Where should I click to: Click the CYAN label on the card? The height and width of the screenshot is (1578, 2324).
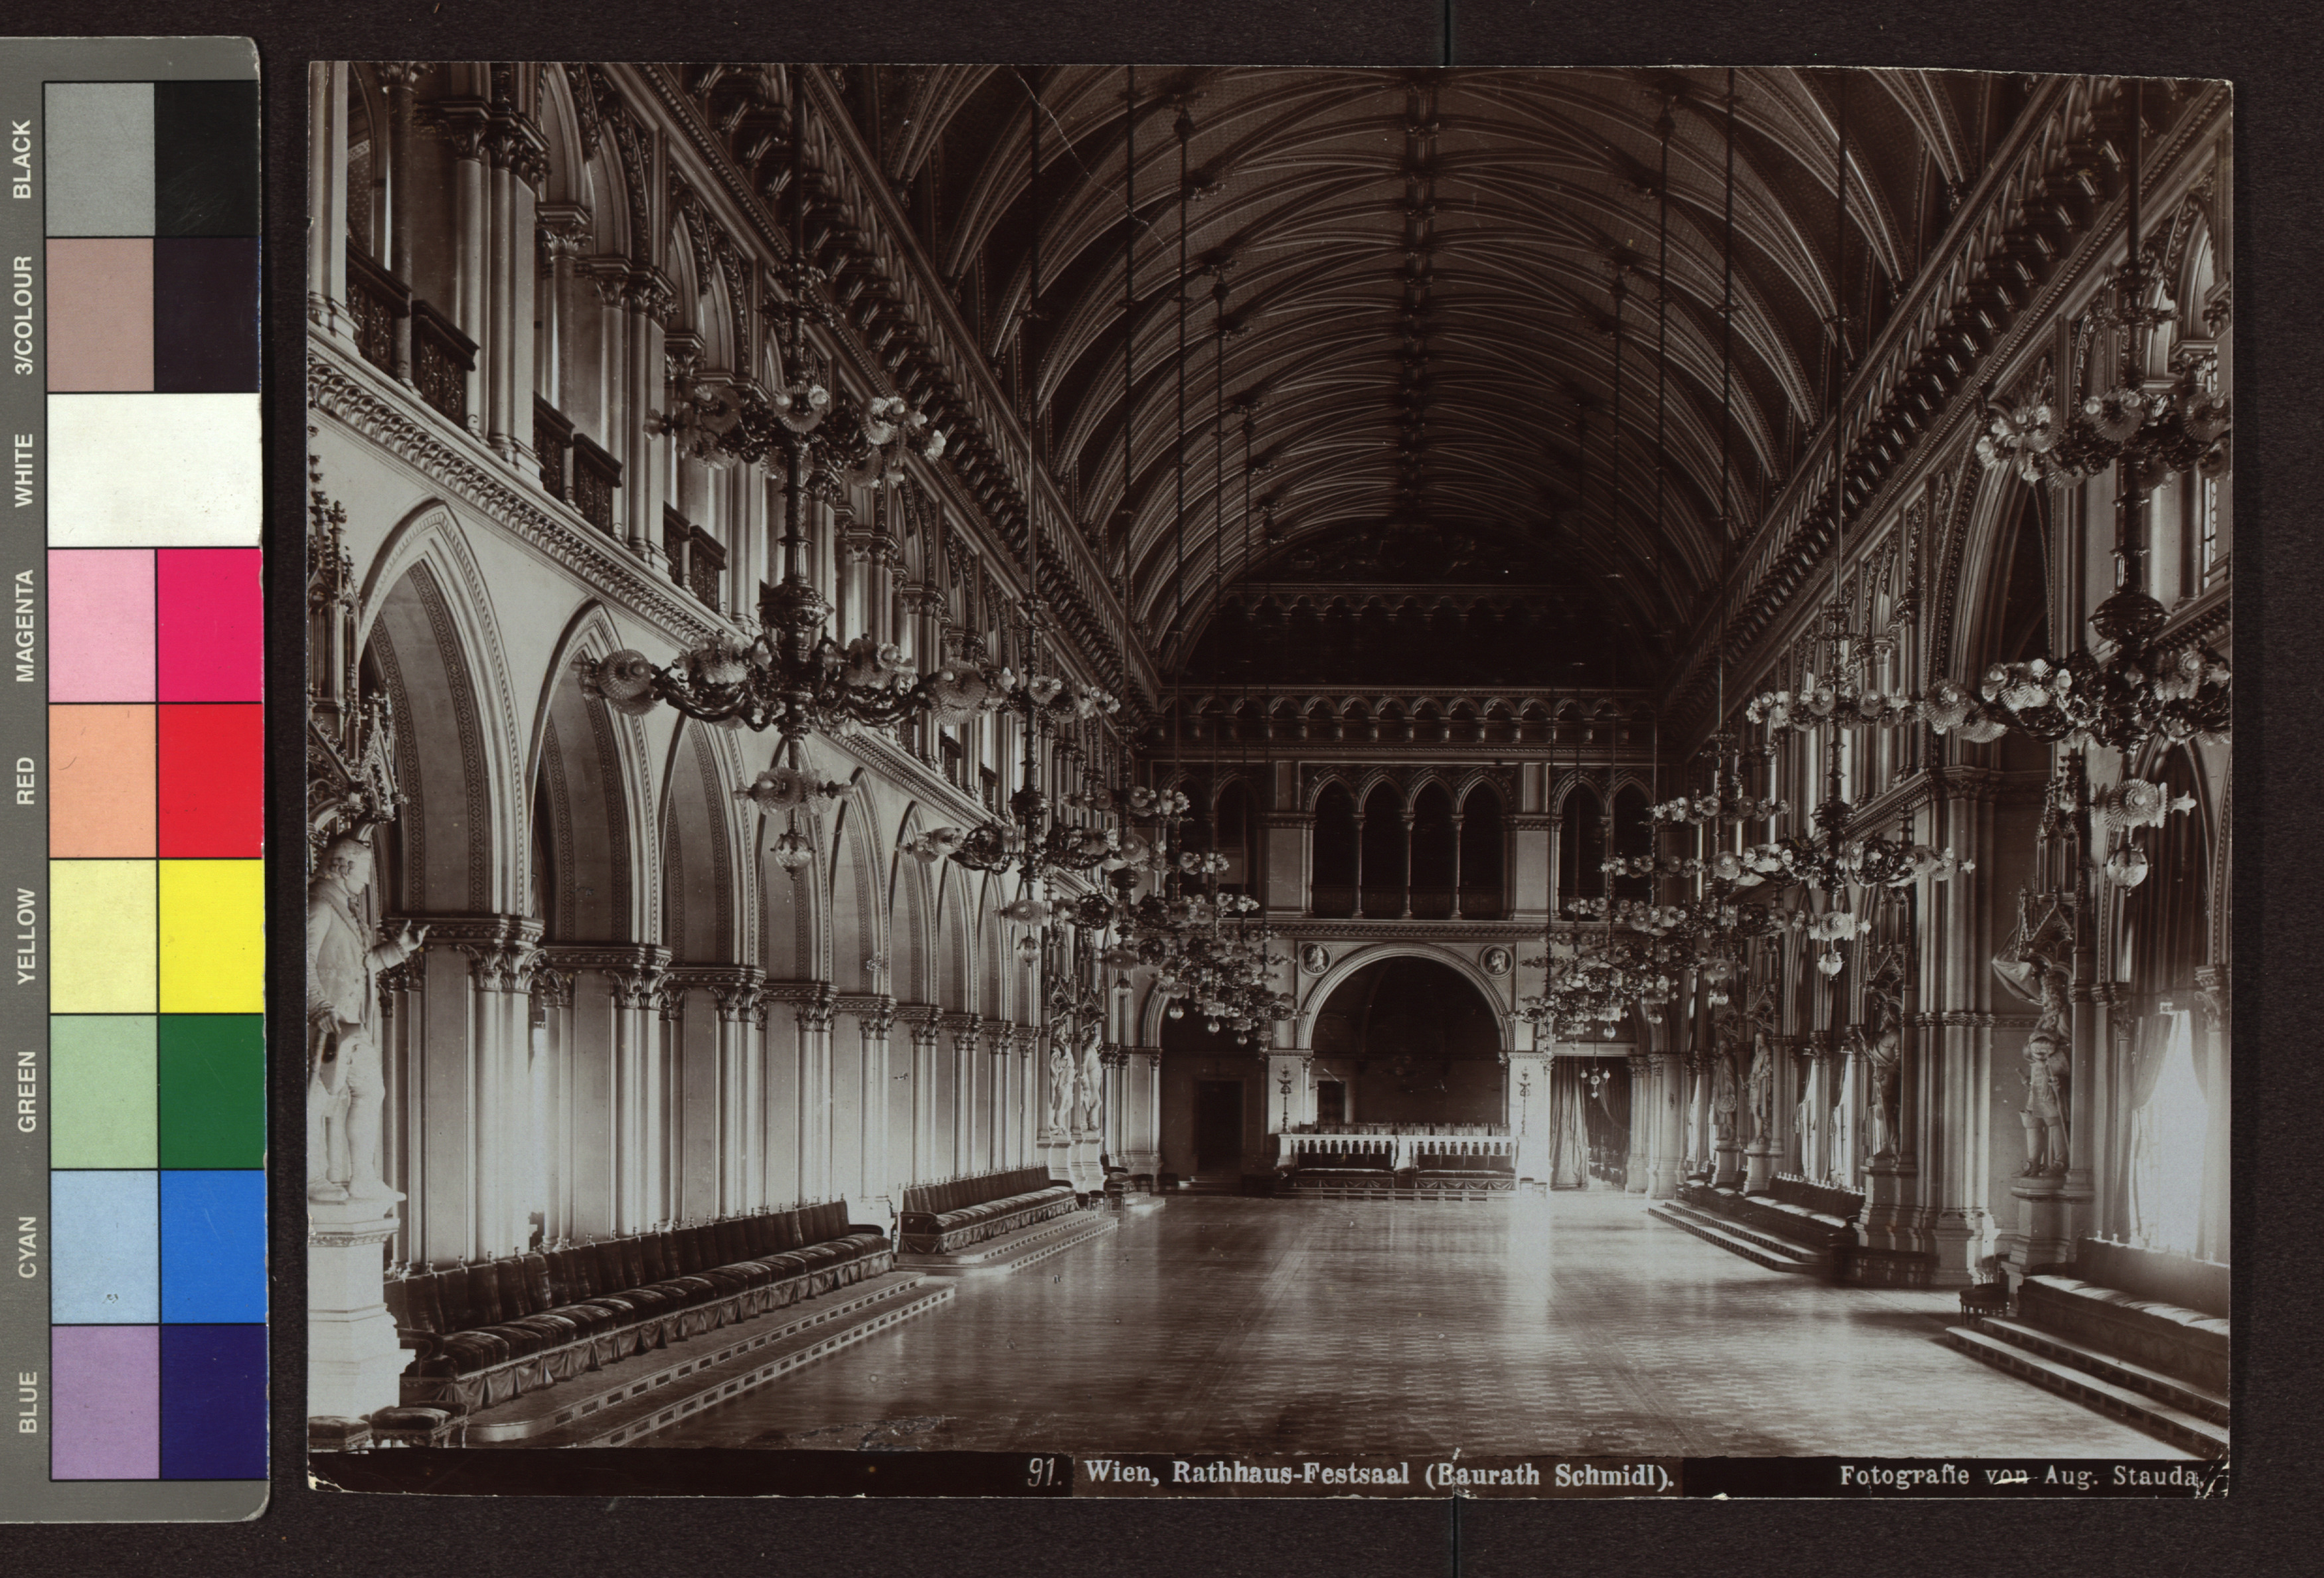(28, 1247)
